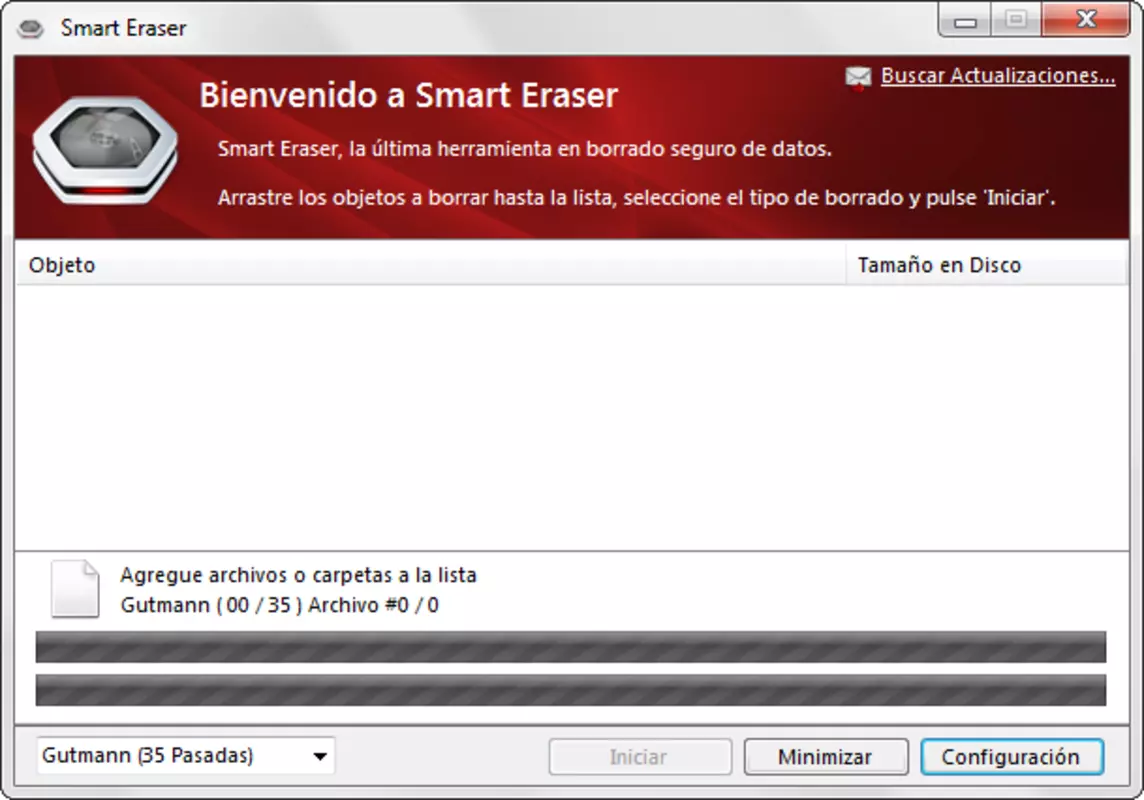
Task: Click the Iniciar button
Action: (640, 757)
